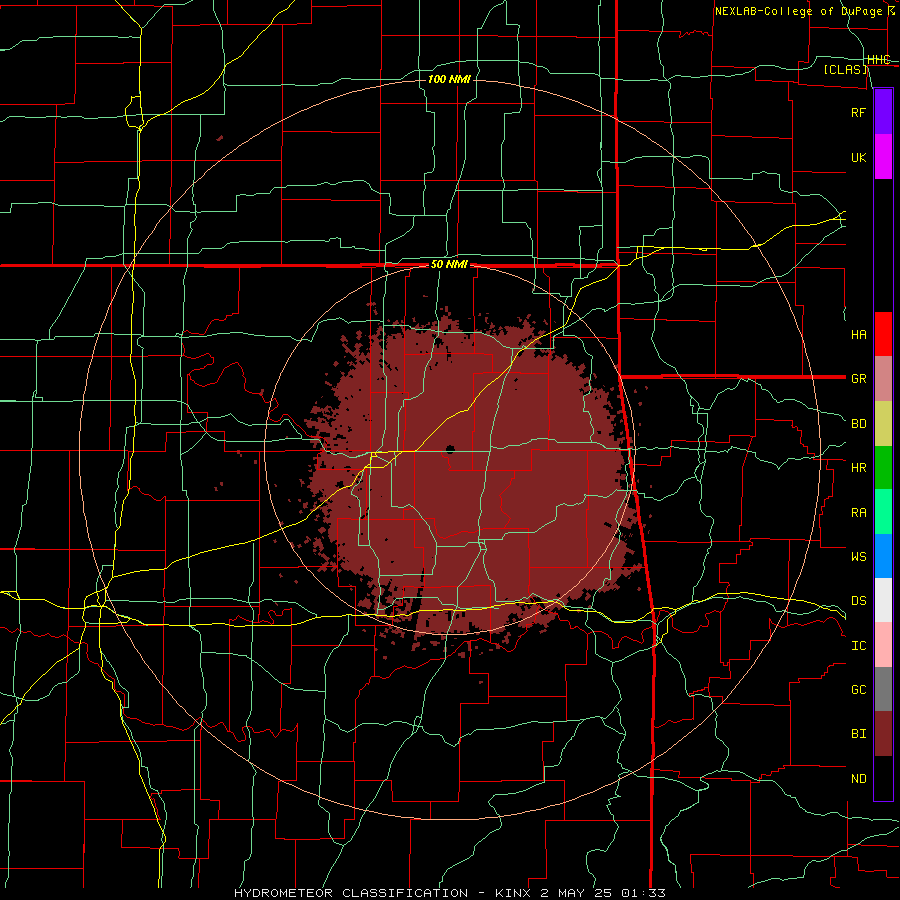Click the ND legend label

click(858, 779)
